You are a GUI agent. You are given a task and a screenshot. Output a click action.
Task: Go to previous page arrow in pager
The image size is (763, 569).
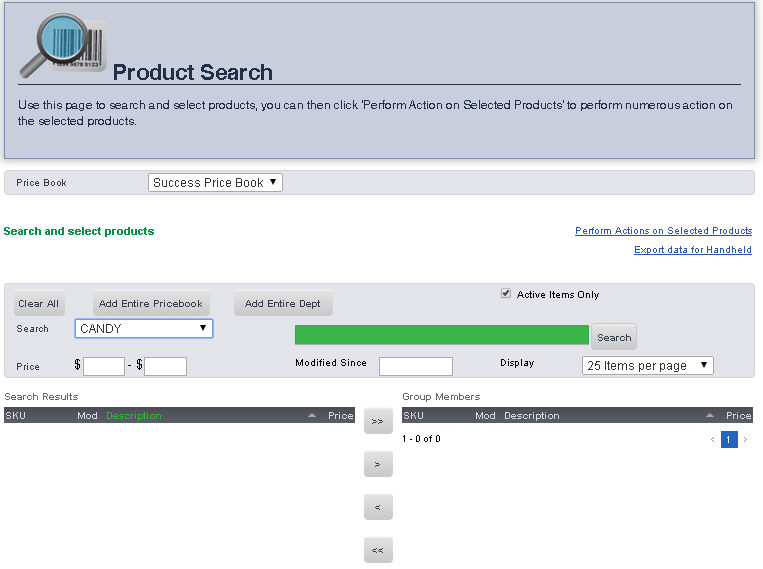(x=712, y=440)
